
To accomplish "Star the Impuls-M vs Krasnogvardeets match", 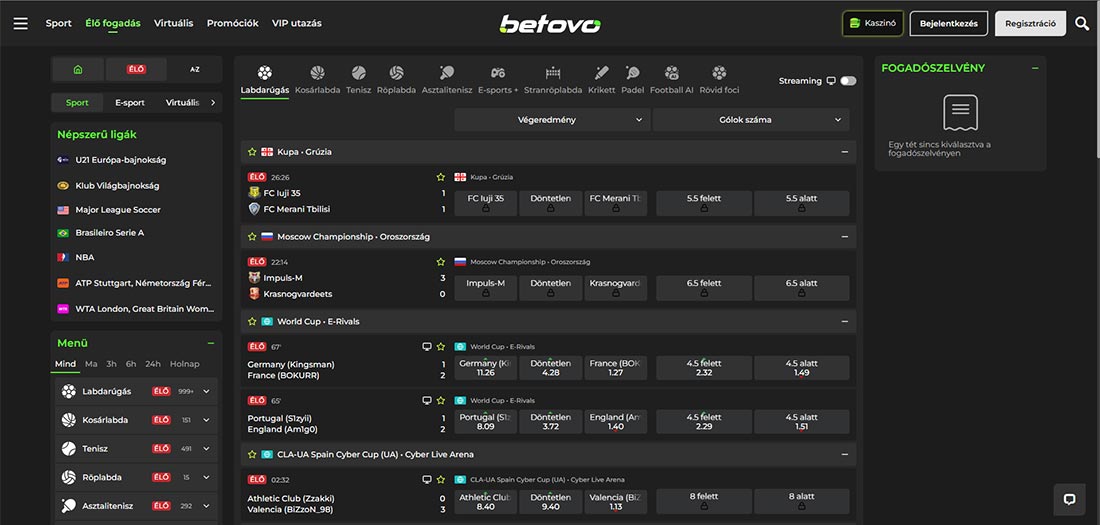I will [x=441, y=262].
